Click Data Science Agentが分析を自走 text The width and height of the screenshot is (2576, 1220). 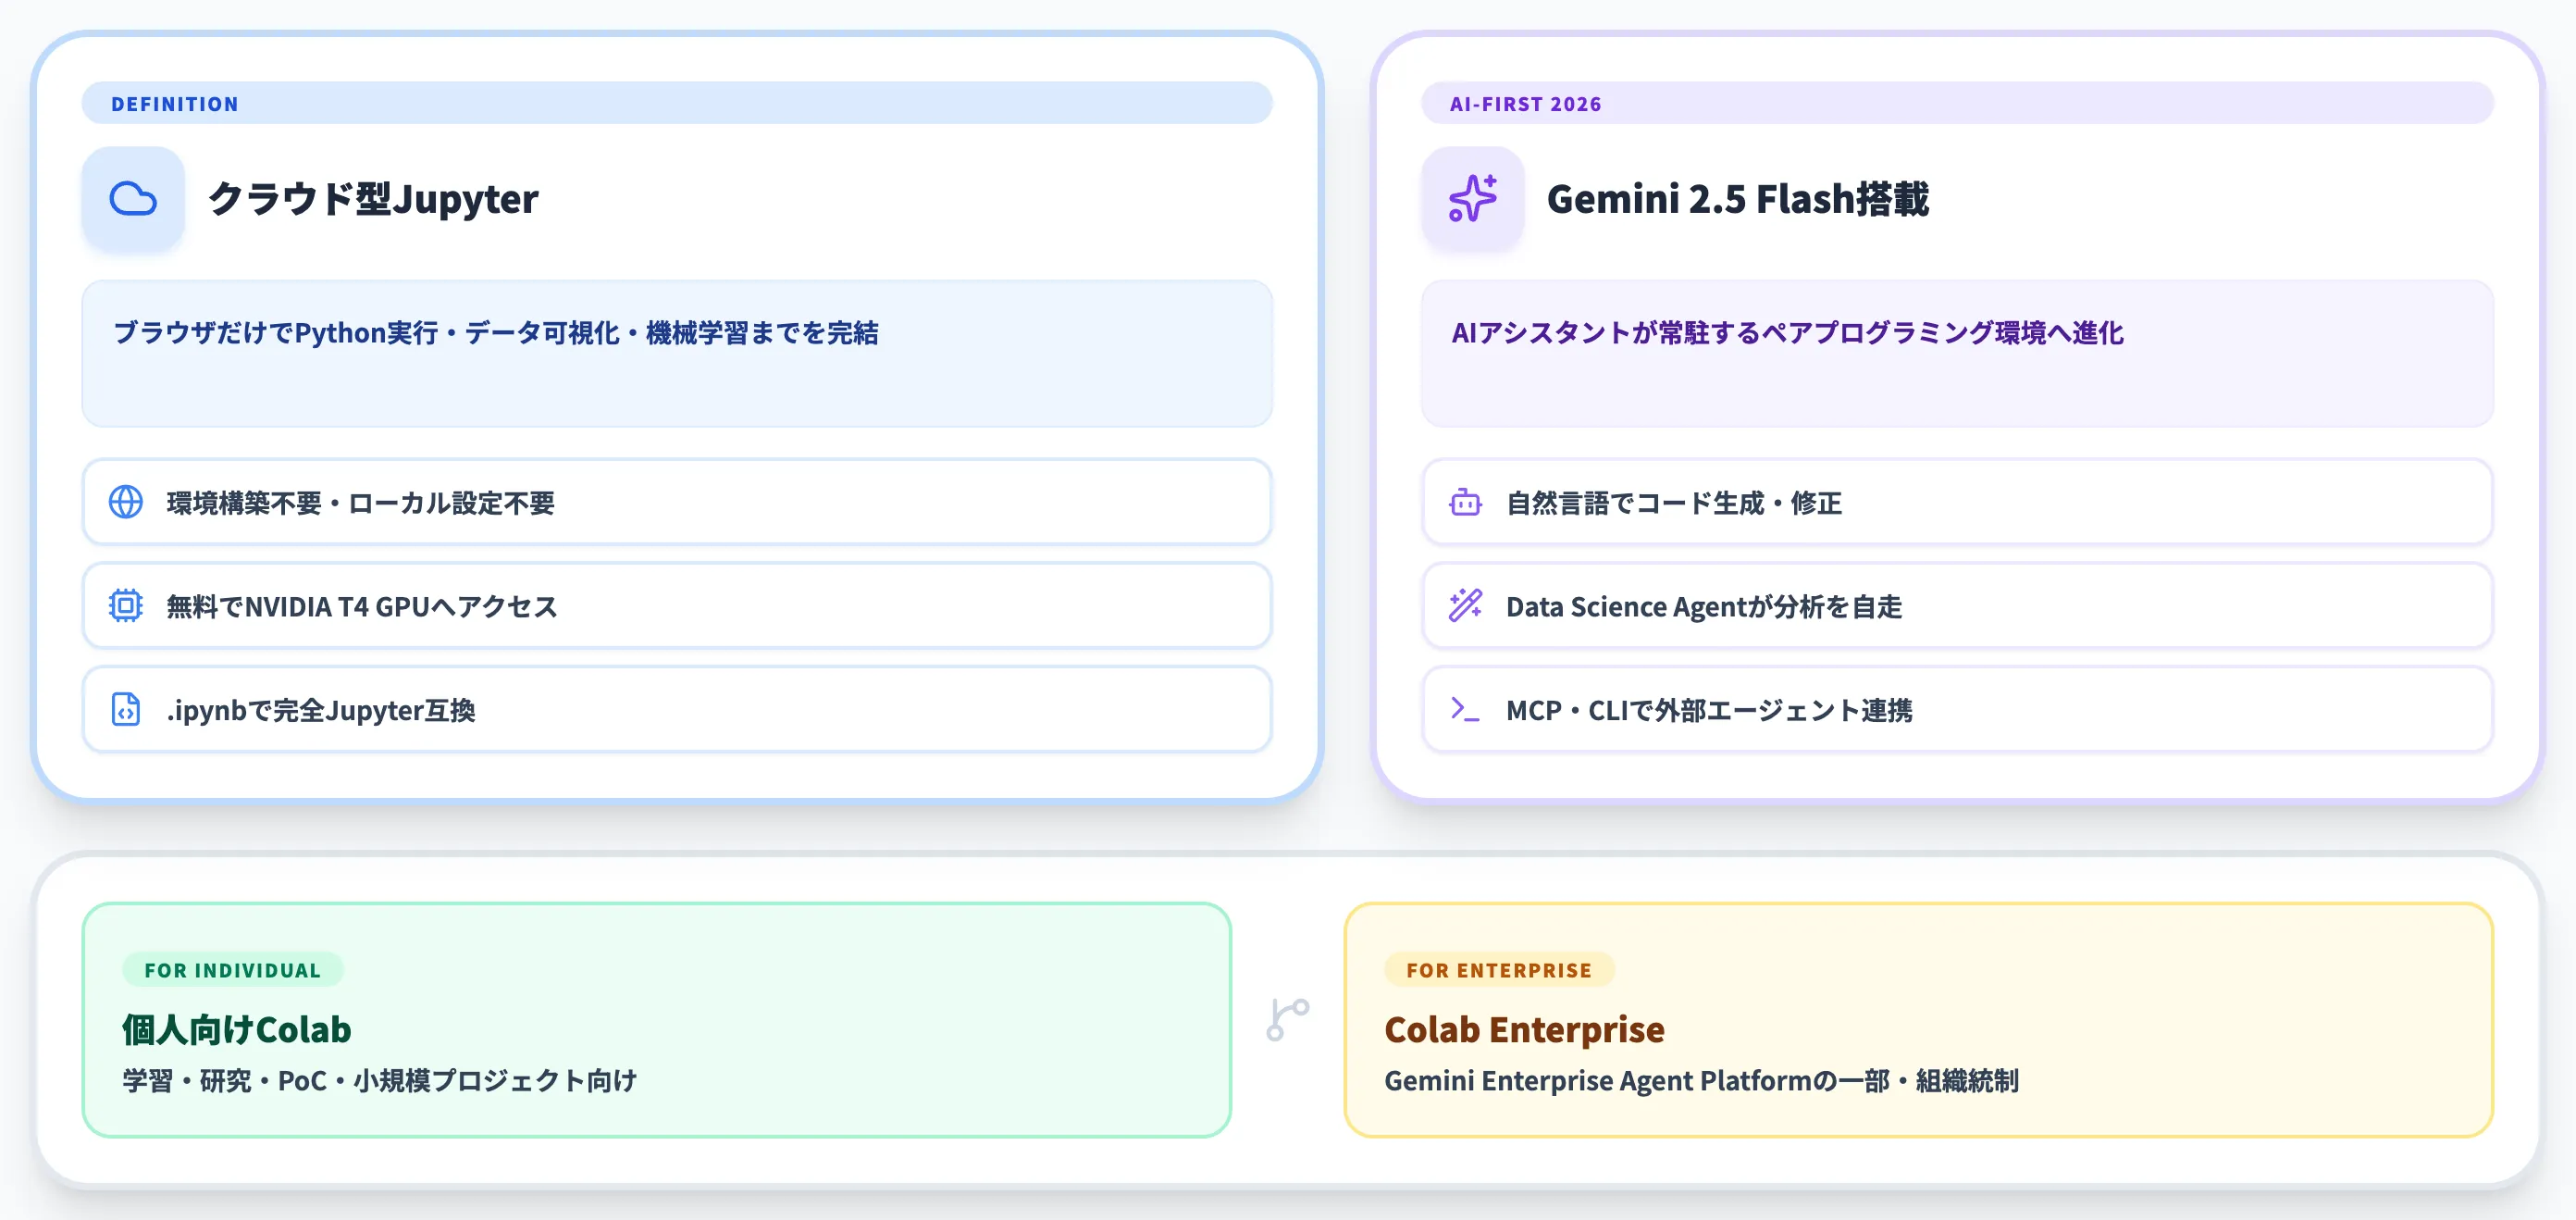(x=1704, y=607)
